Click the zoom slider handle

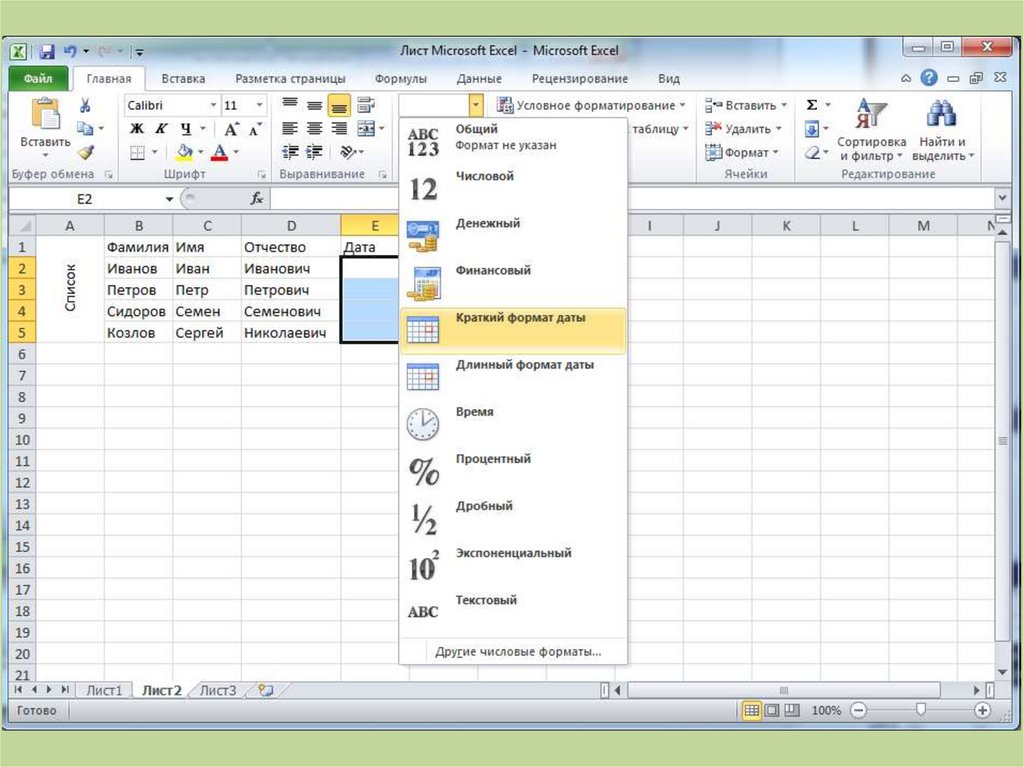[921, 710]
